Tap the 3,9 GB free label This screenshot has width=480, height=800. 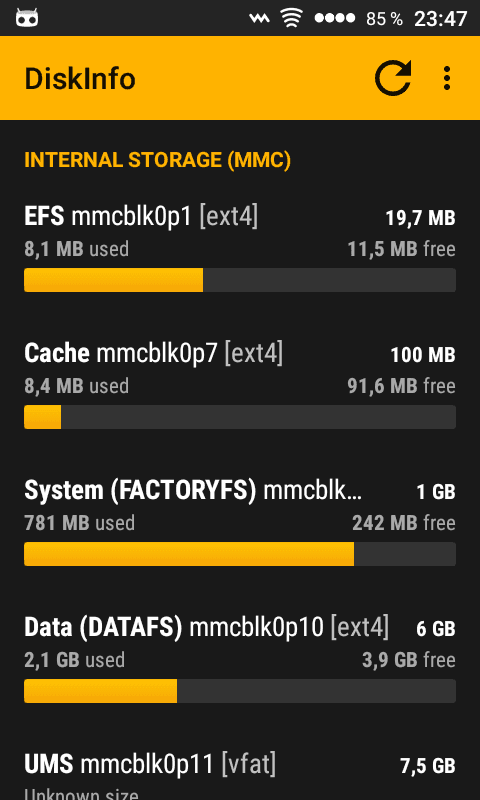[409, 660]
